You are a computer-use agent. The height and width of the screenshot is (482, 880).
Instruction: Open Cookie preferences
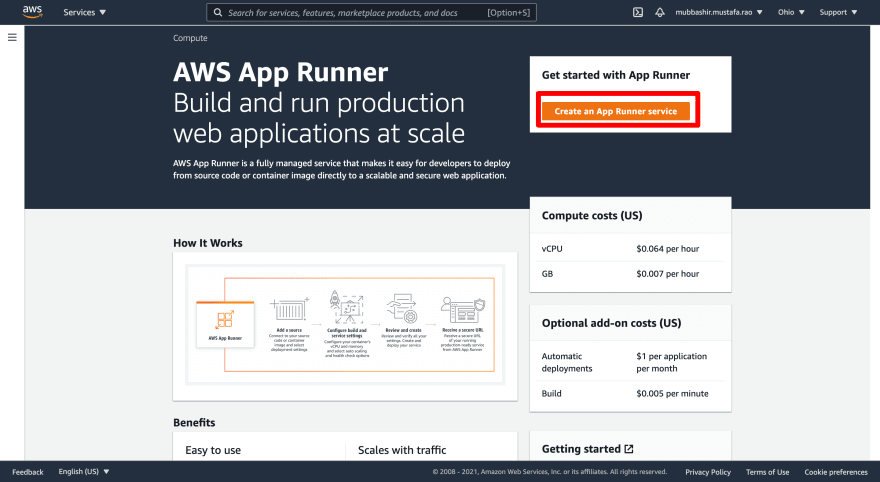836,472
